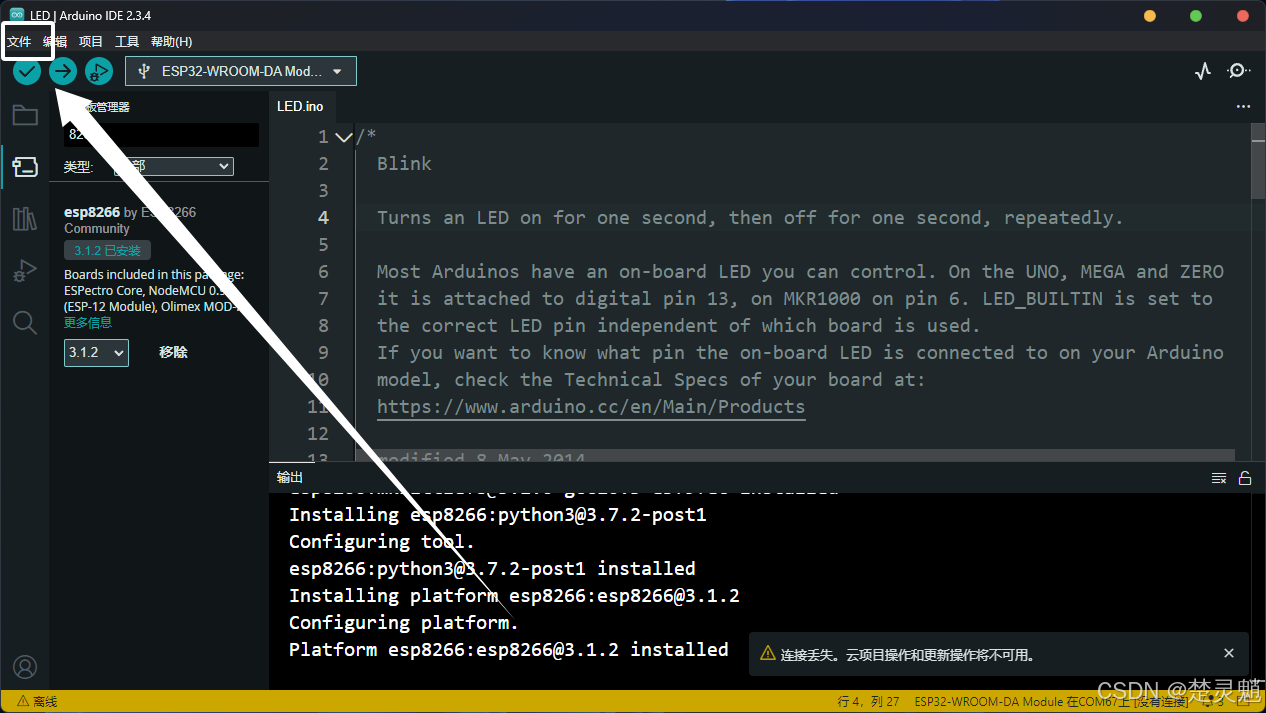
Task: Click the boards manager search field
Action: pyautogui.click(x=162, y=135)
